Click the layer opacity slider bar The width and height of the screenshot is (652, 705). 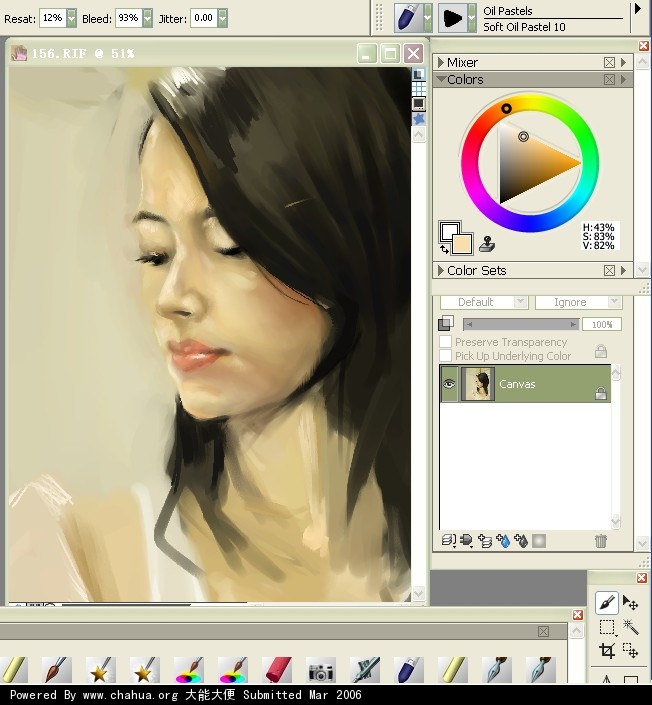pyautogui.click(x=521, y=324)
